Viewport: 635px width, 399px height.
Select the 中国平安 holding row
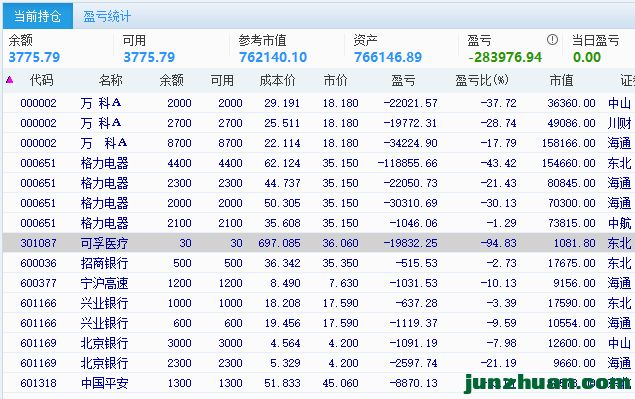click(319, 383)
